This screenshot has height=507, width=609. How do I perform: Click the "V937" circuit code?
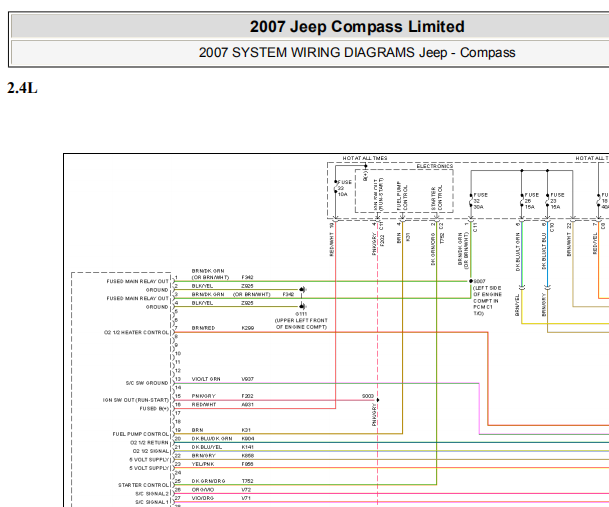tap(247, 379)
